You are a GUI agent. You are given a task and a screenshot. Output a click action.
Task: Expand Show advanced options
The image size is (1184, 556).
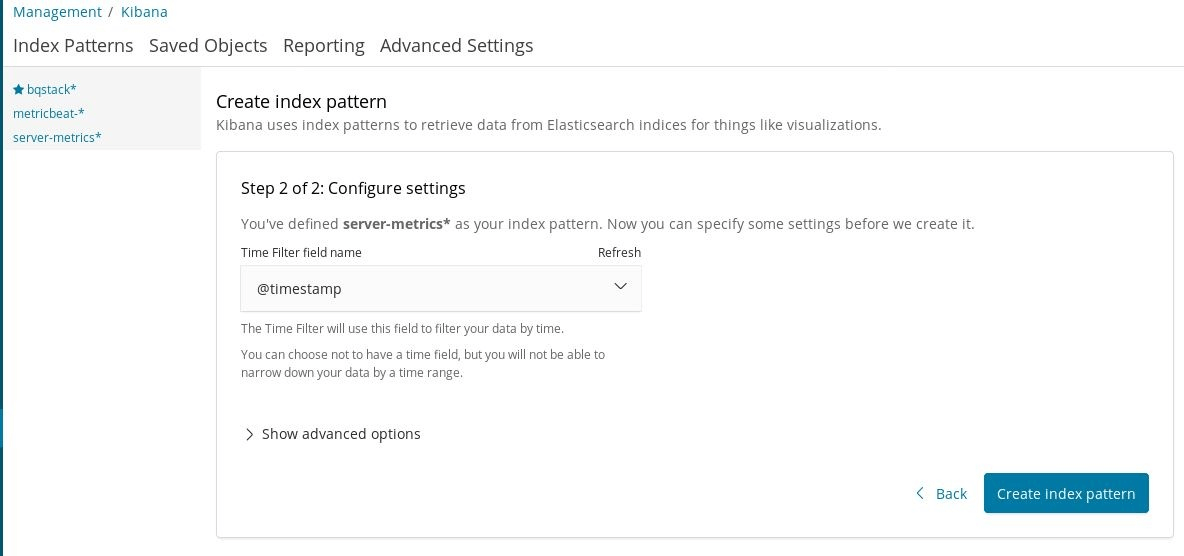pyautogui.click(x=340, y=434)
